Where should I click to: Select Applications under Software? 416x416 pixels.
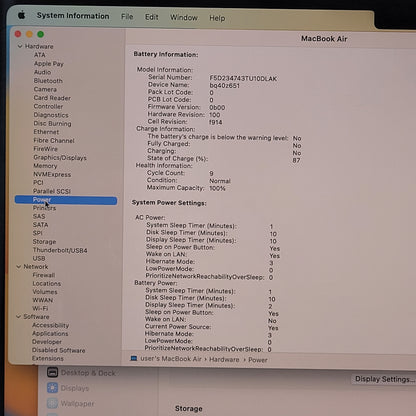[x=50, y=333]
